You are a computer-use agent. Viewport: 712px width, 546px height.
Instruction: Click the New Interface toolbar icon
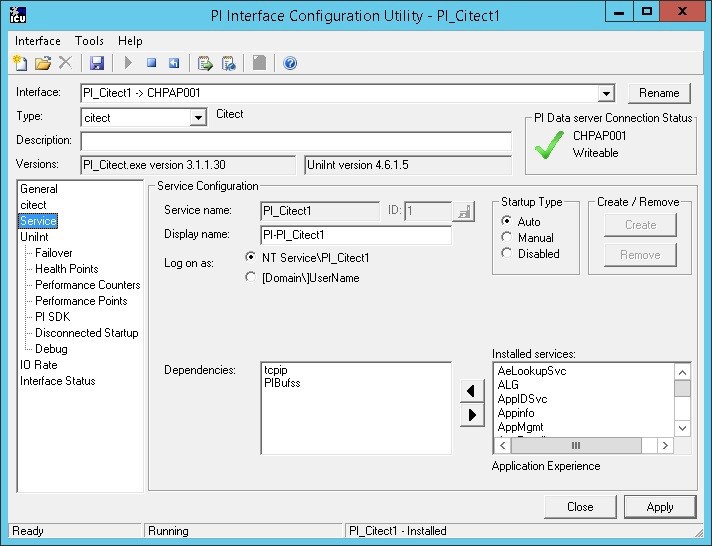20,63
